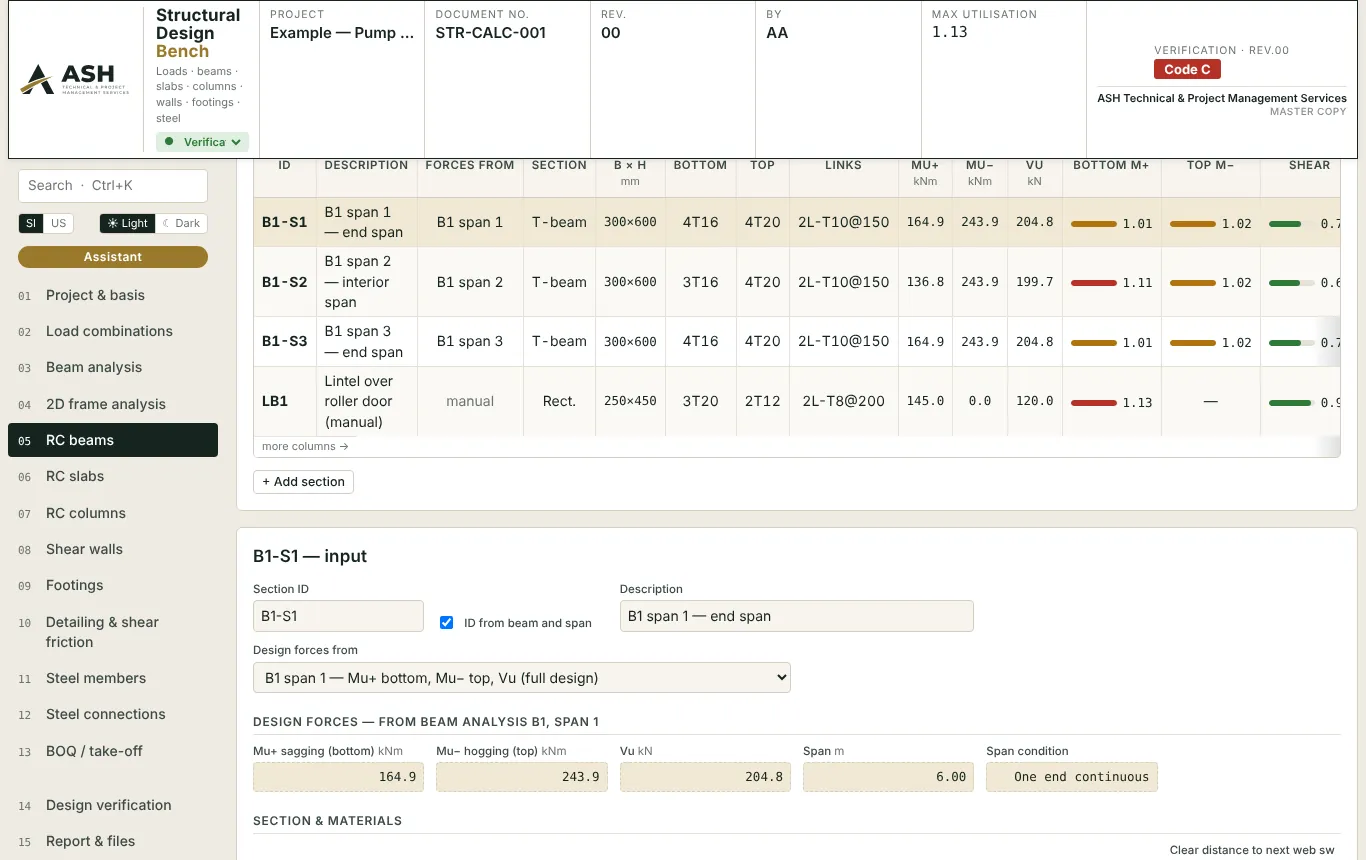The height and width of the screenshot is (860, 1366).
Task: Click the Mu+ sagging value 164.9 field
Action: [x=338, y=777]
